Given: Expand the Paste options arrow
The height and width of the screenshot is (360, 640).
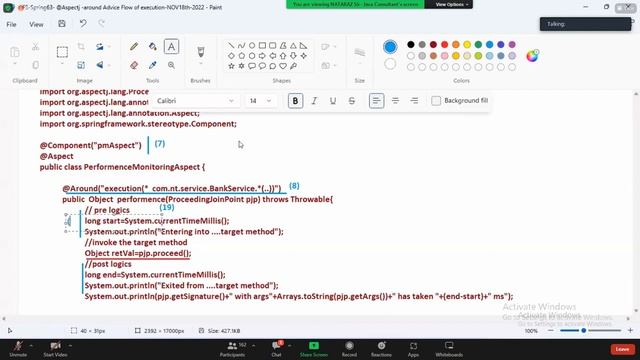Looking at the screenshot, I should tap(15, 64).
